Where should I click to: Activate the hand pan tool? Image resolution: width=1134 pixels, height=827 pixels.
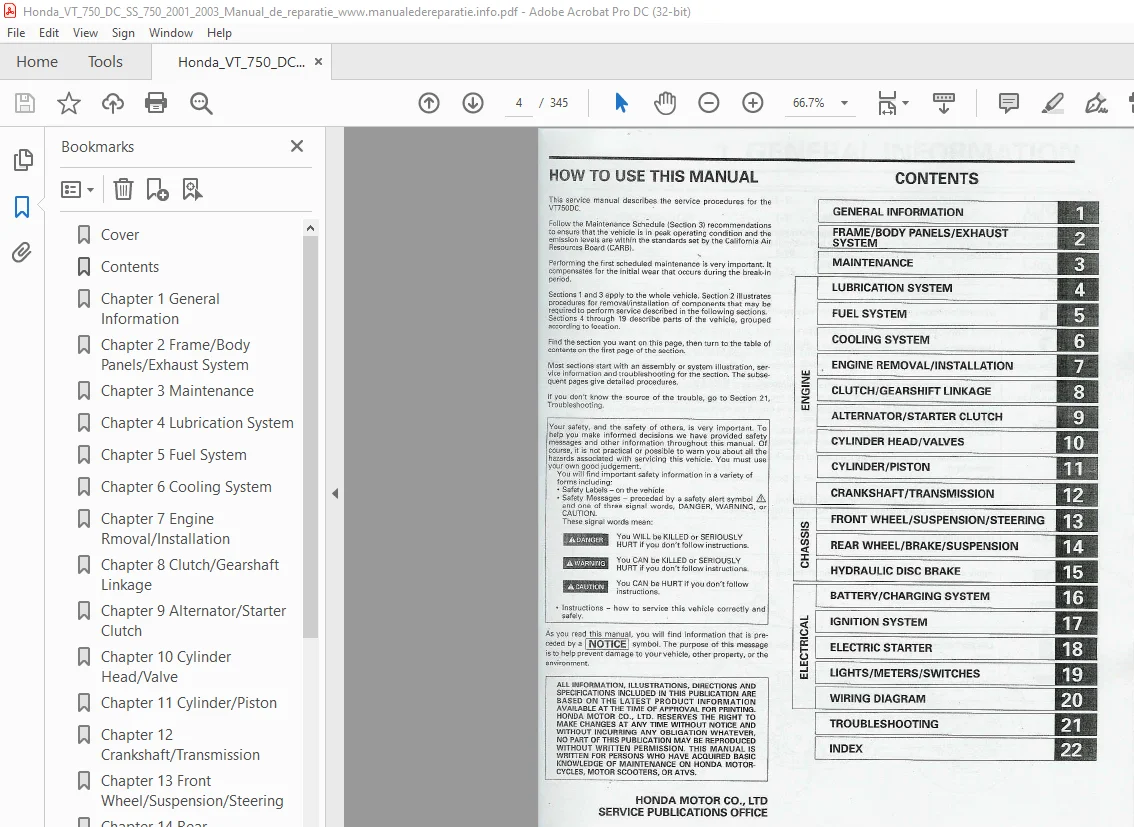(665, 103)
